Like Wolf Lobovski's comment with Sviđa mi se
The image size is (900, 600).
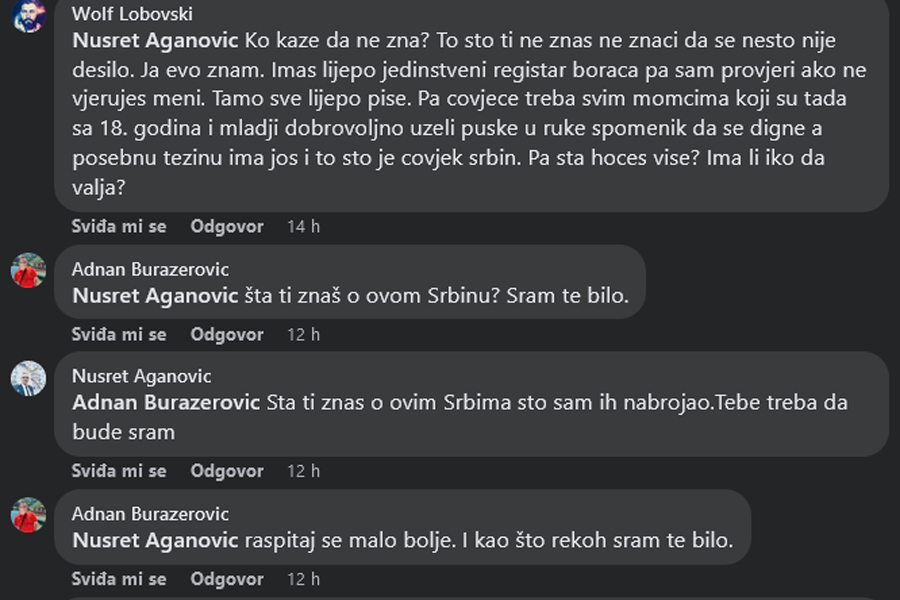click(119, 227)
